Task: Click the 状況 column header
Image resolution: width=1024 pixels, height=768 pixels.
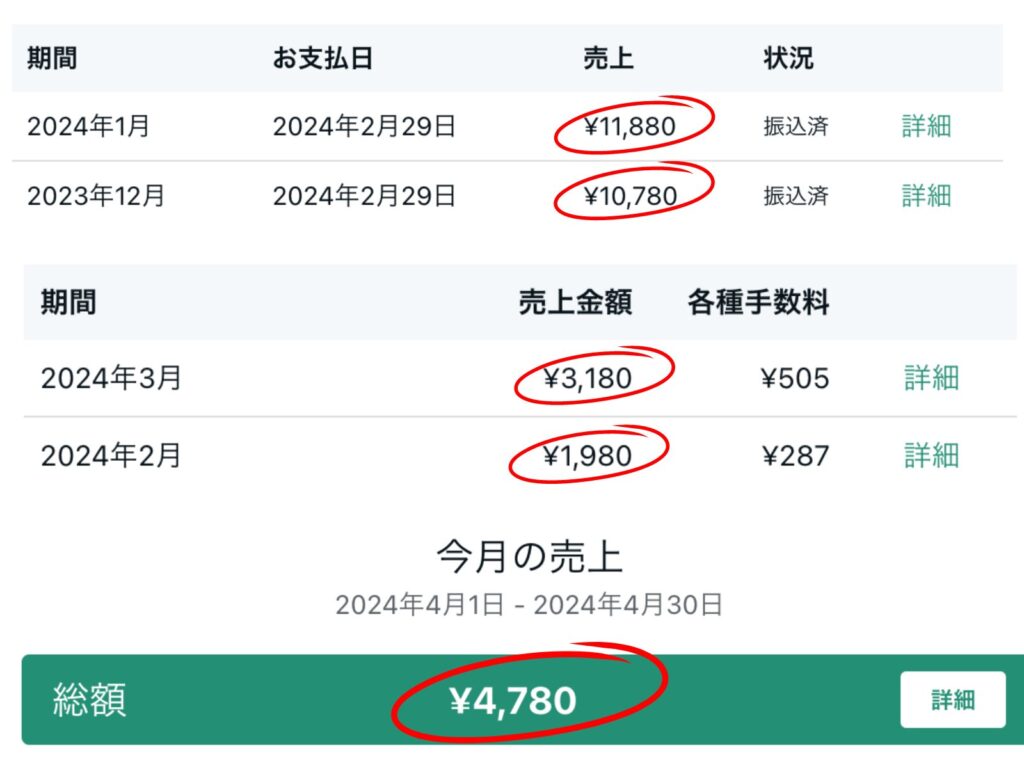Action: point(788,58)
